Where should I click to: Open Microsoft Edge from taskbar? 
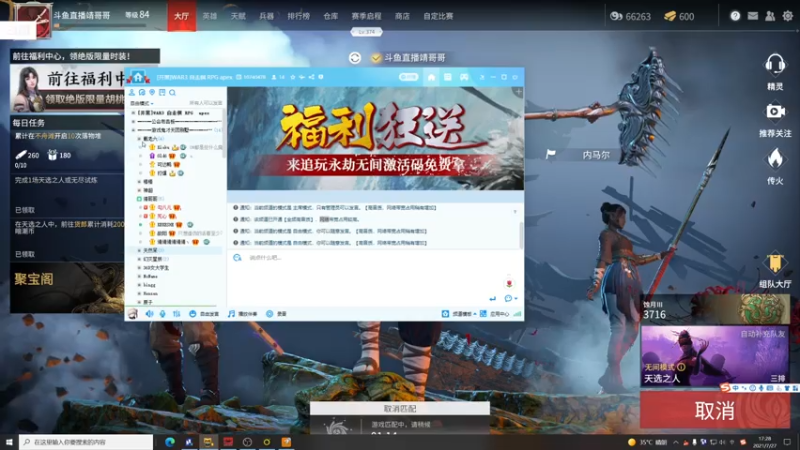[169, 442]
